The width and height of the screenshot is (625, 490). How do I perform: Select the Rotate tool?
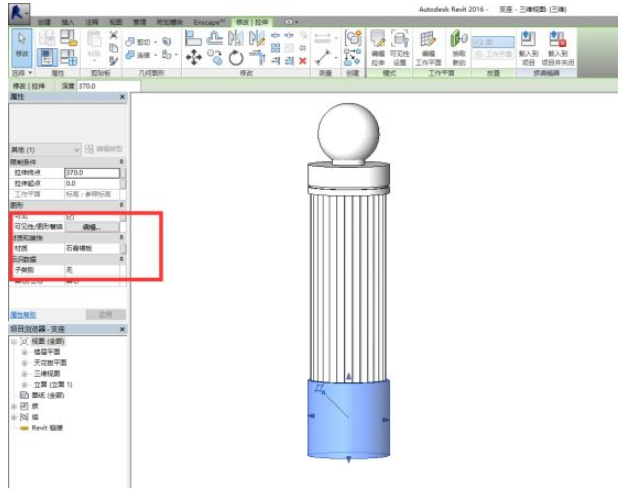(x=236, y=58)
